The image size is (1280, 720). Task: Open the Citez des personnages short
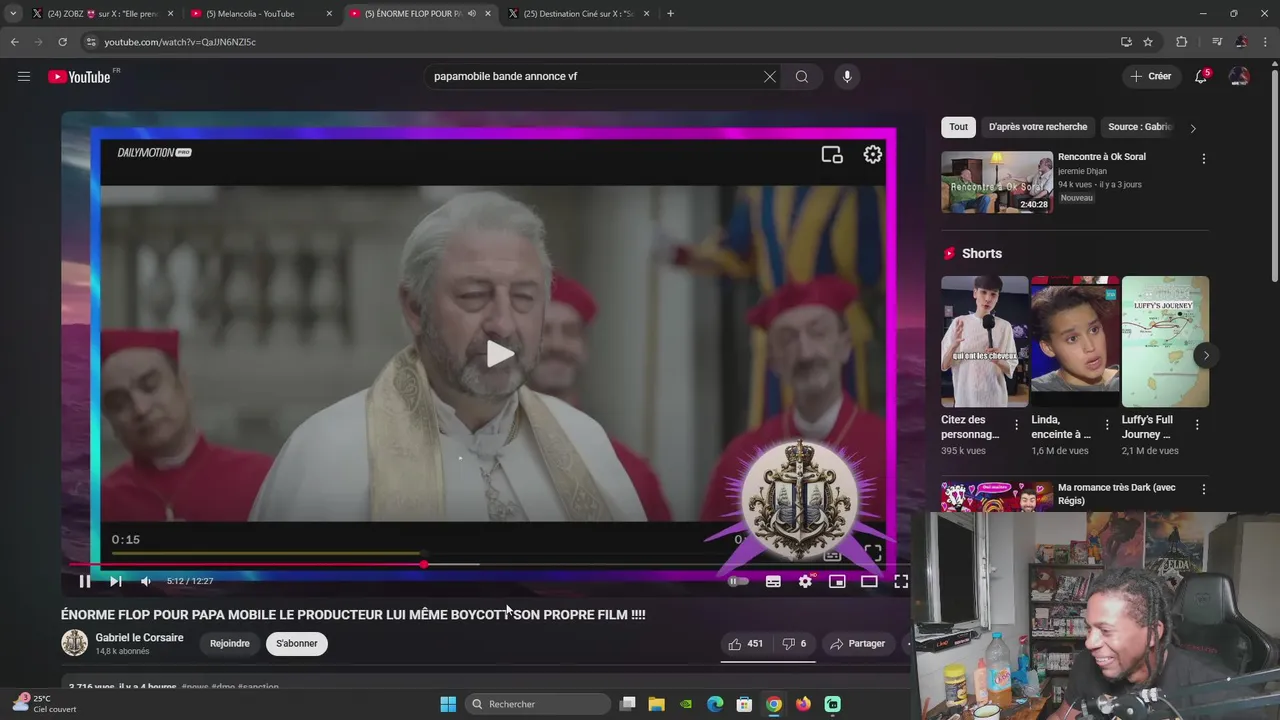click(x=984, y=341)
